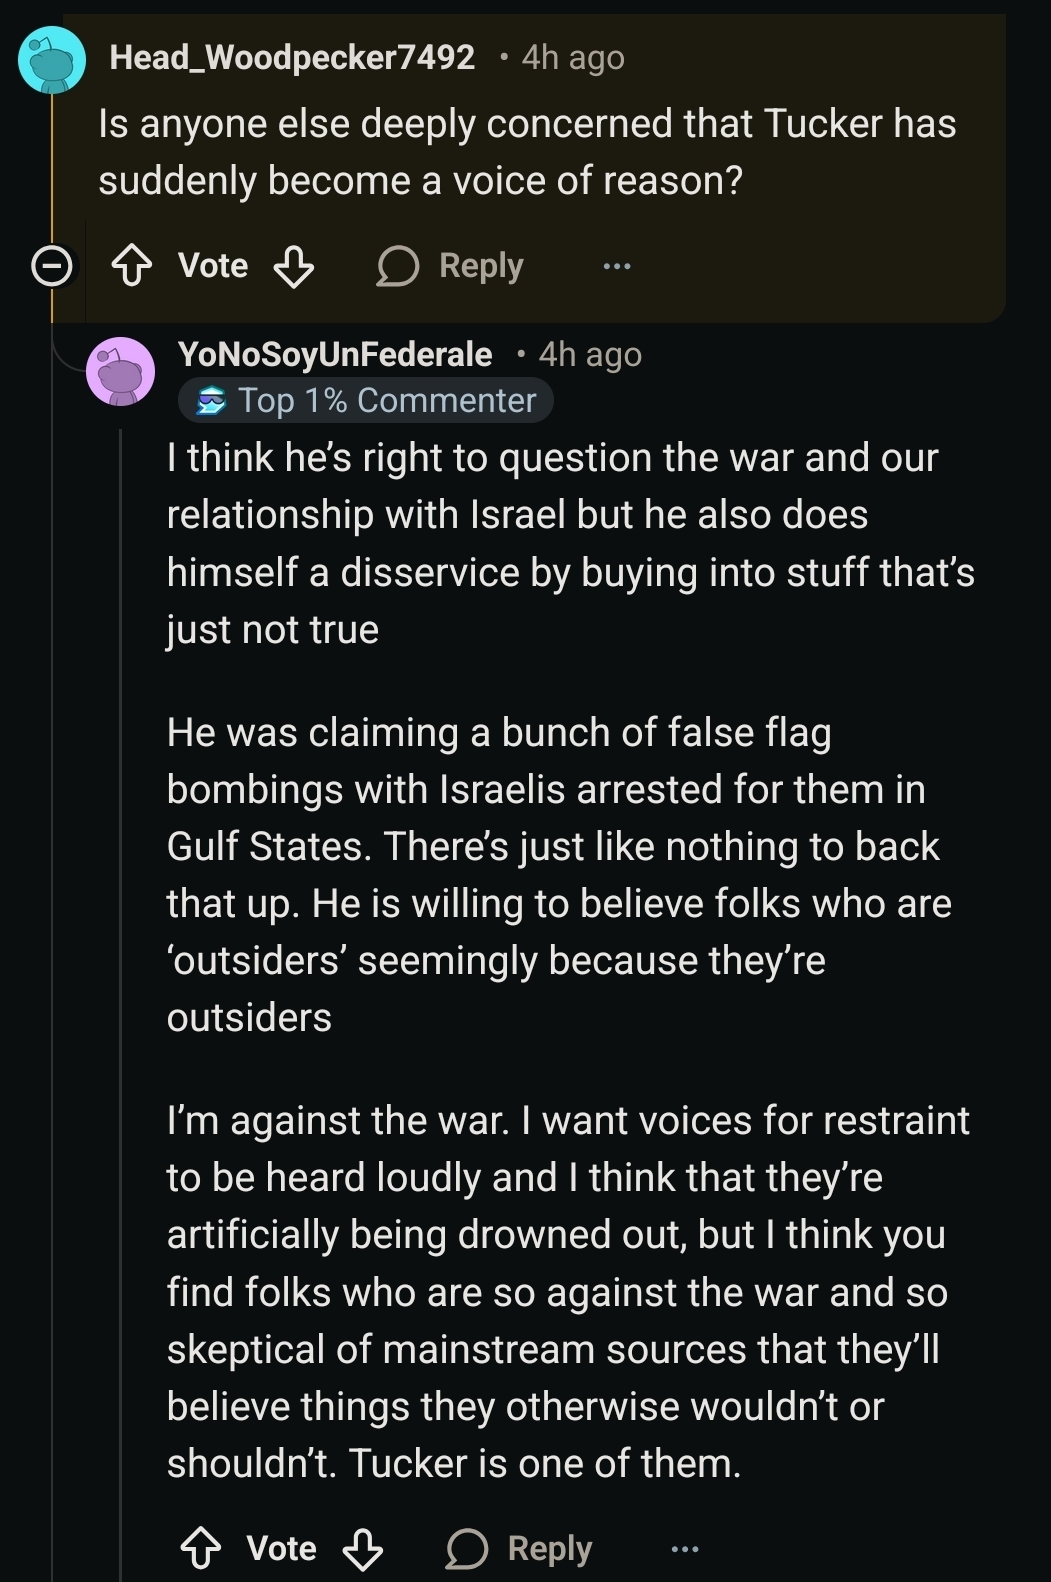
Task: Click the 4h ago timestamp on top comment
Action: [x=573, y=57]
